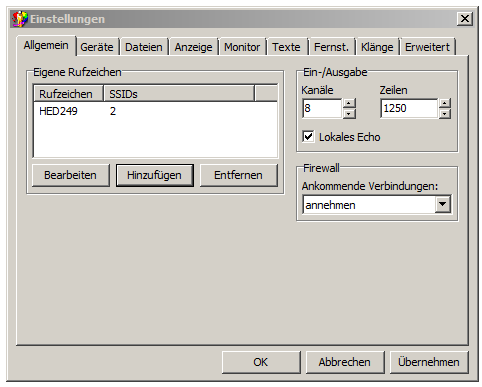Click the application icon in the title bar
The height and width of the screenshot is (387, 482).
coord(20,19)
